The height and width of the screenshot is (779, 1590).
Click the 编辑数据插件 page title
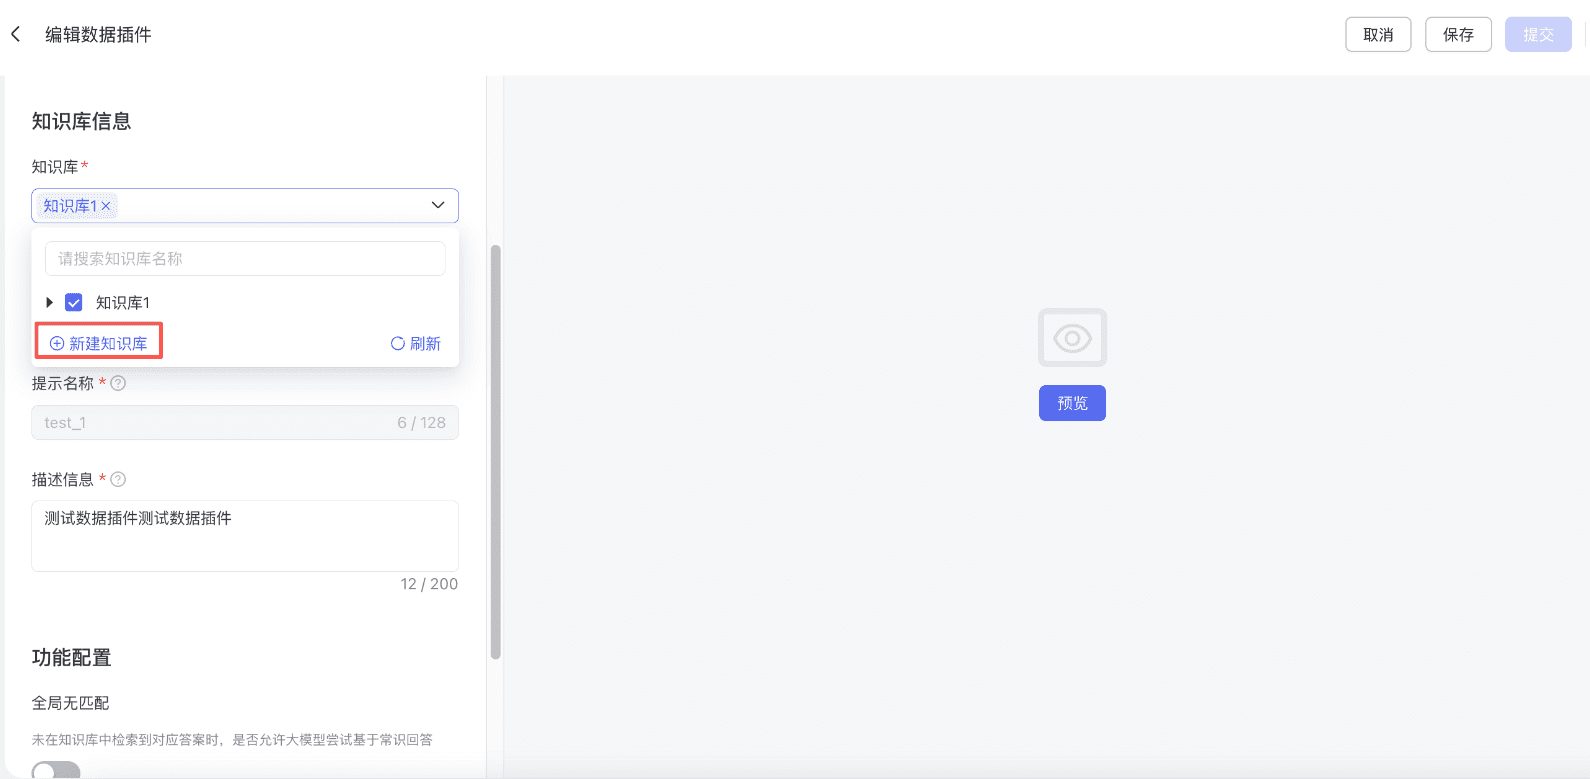pos(98,34)
